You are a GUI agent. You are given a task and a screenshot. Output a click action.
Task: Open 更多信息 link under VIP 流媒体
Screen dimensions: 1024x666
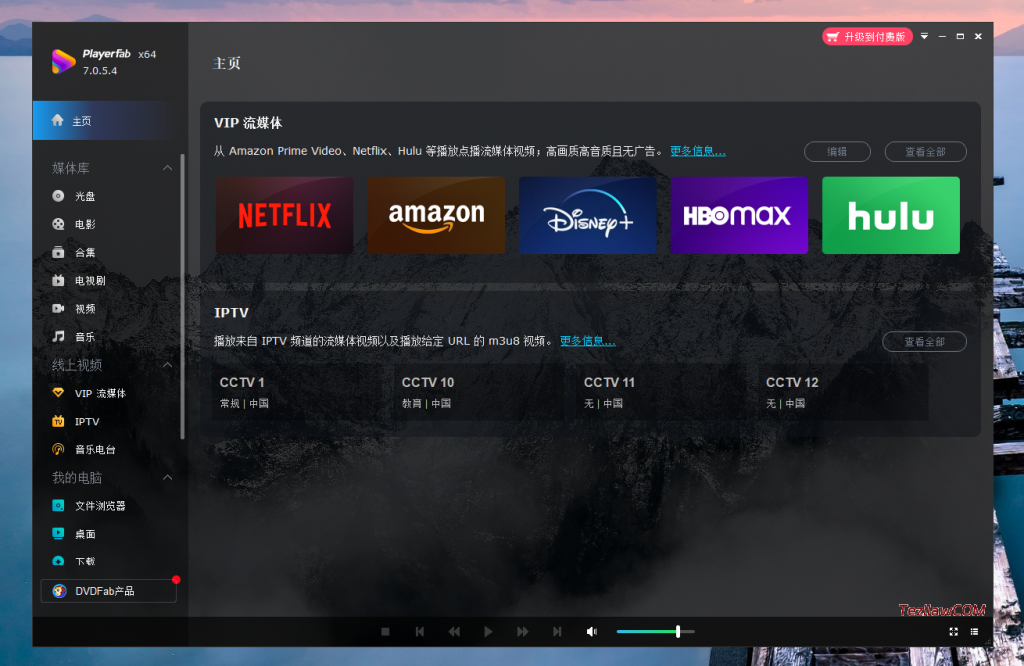[697, 151]
